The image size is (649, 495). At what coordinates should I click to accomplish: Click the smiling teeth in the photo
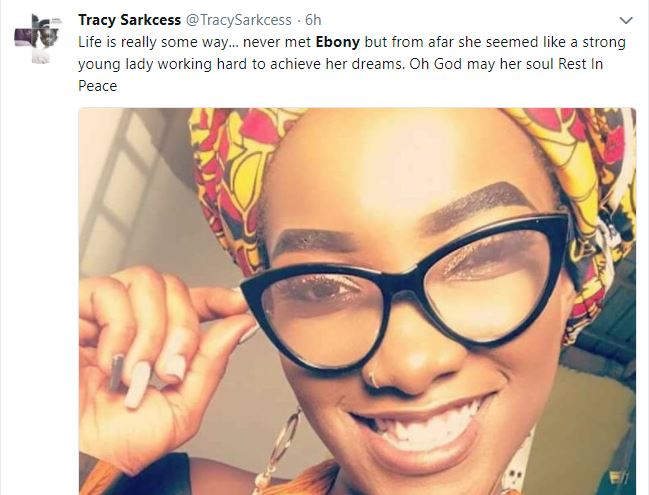click(x=426, y=428)
